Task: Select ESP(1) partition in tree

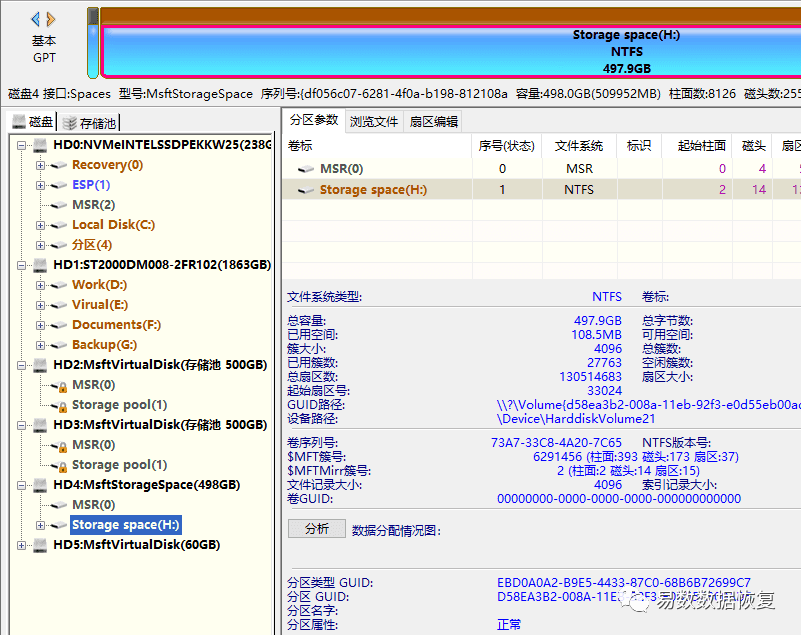Action: pyautogui.click(x=91, y=185)
